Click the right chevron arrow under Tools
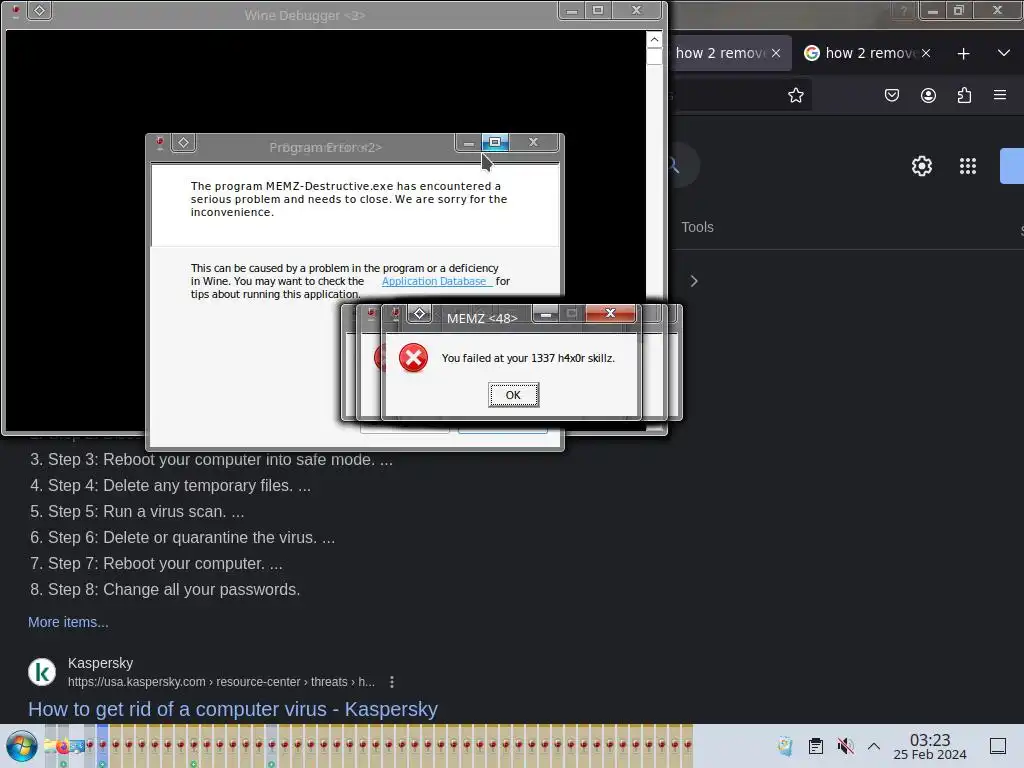Viewport: 1024px width, 768px height. coord(694,281)
